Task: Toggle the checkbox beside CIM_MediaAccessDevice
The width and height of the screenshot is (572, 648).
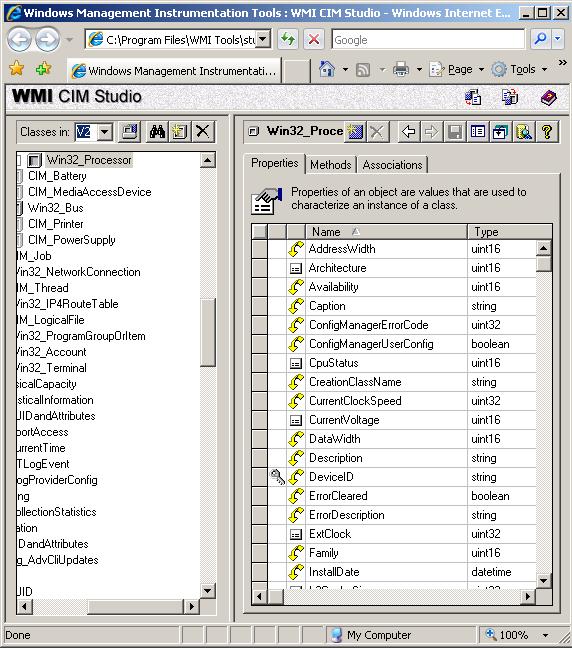Action: 19,192
